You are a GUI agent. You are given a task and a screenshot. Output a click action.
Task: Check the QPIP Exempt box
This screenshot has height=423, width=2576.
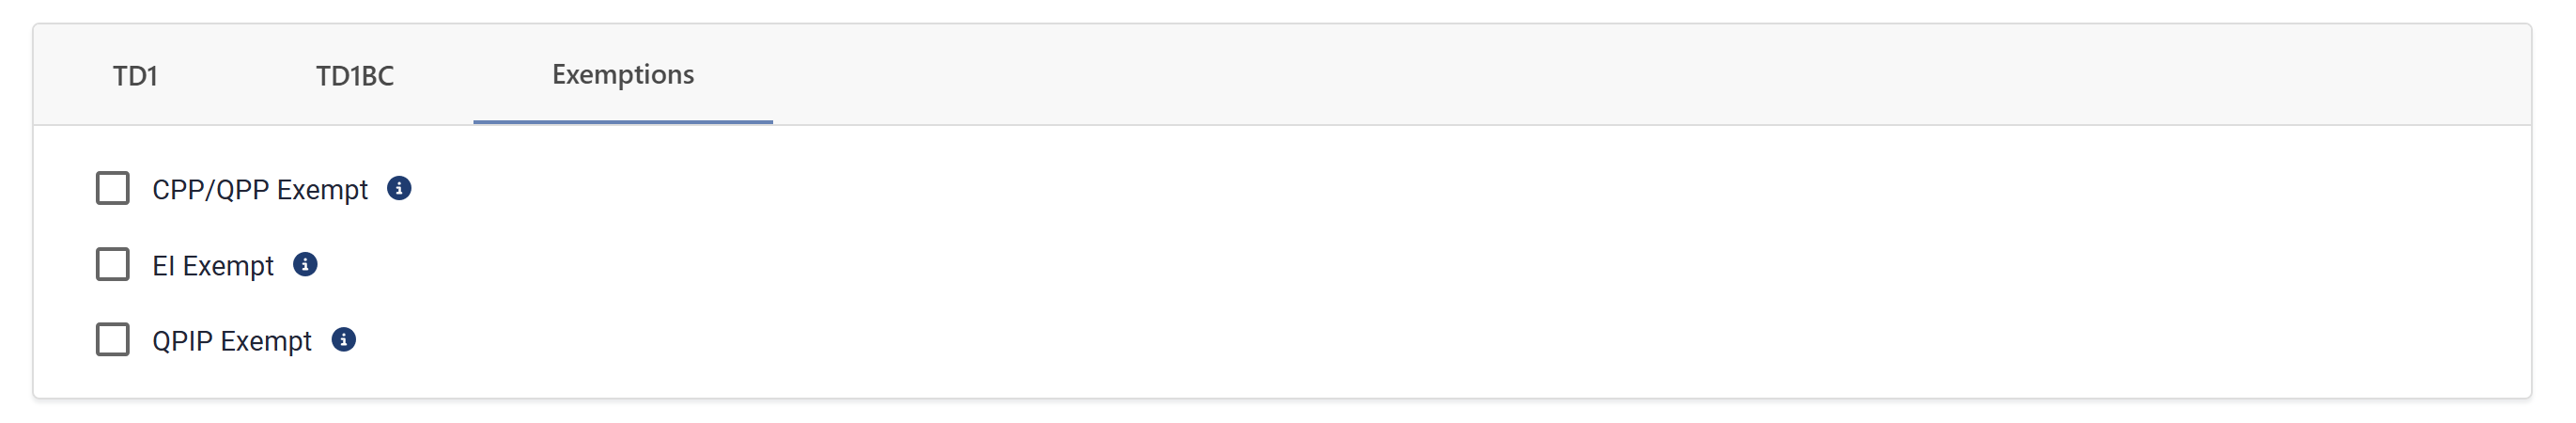coord(113,340)
